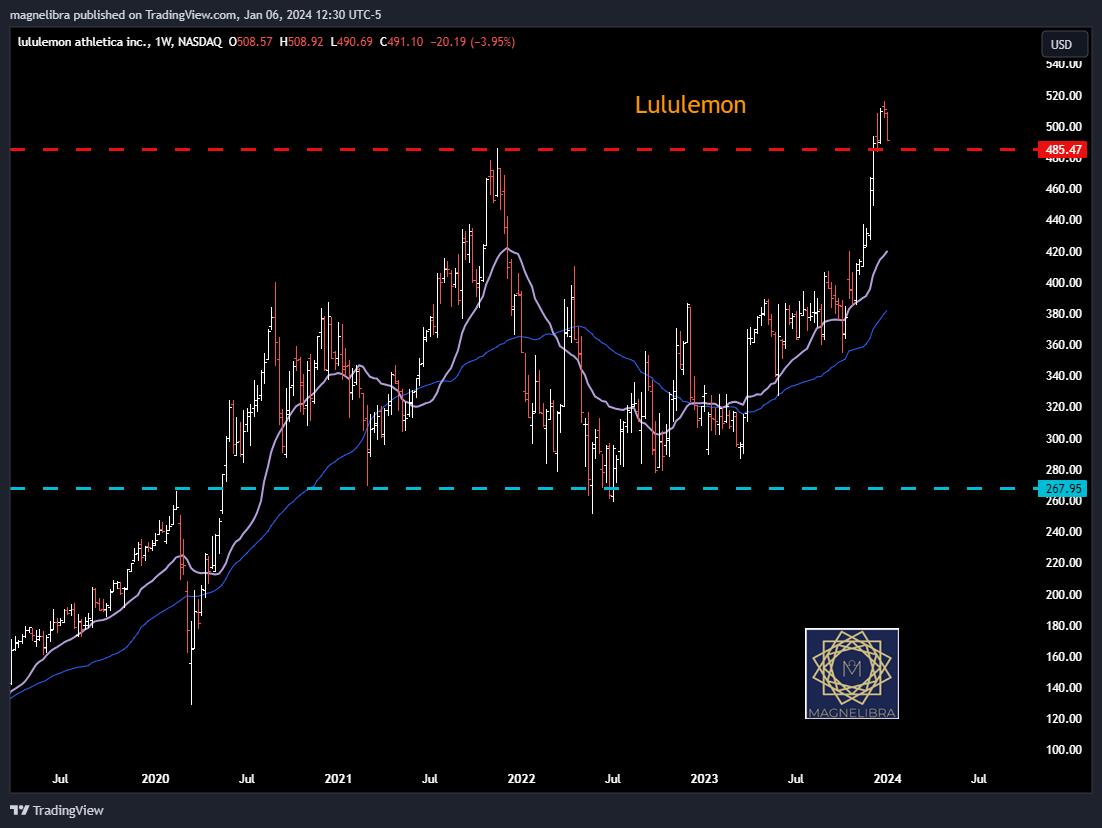
Task: Click the 1W interval text in legend
Action: tap(163, 42)
